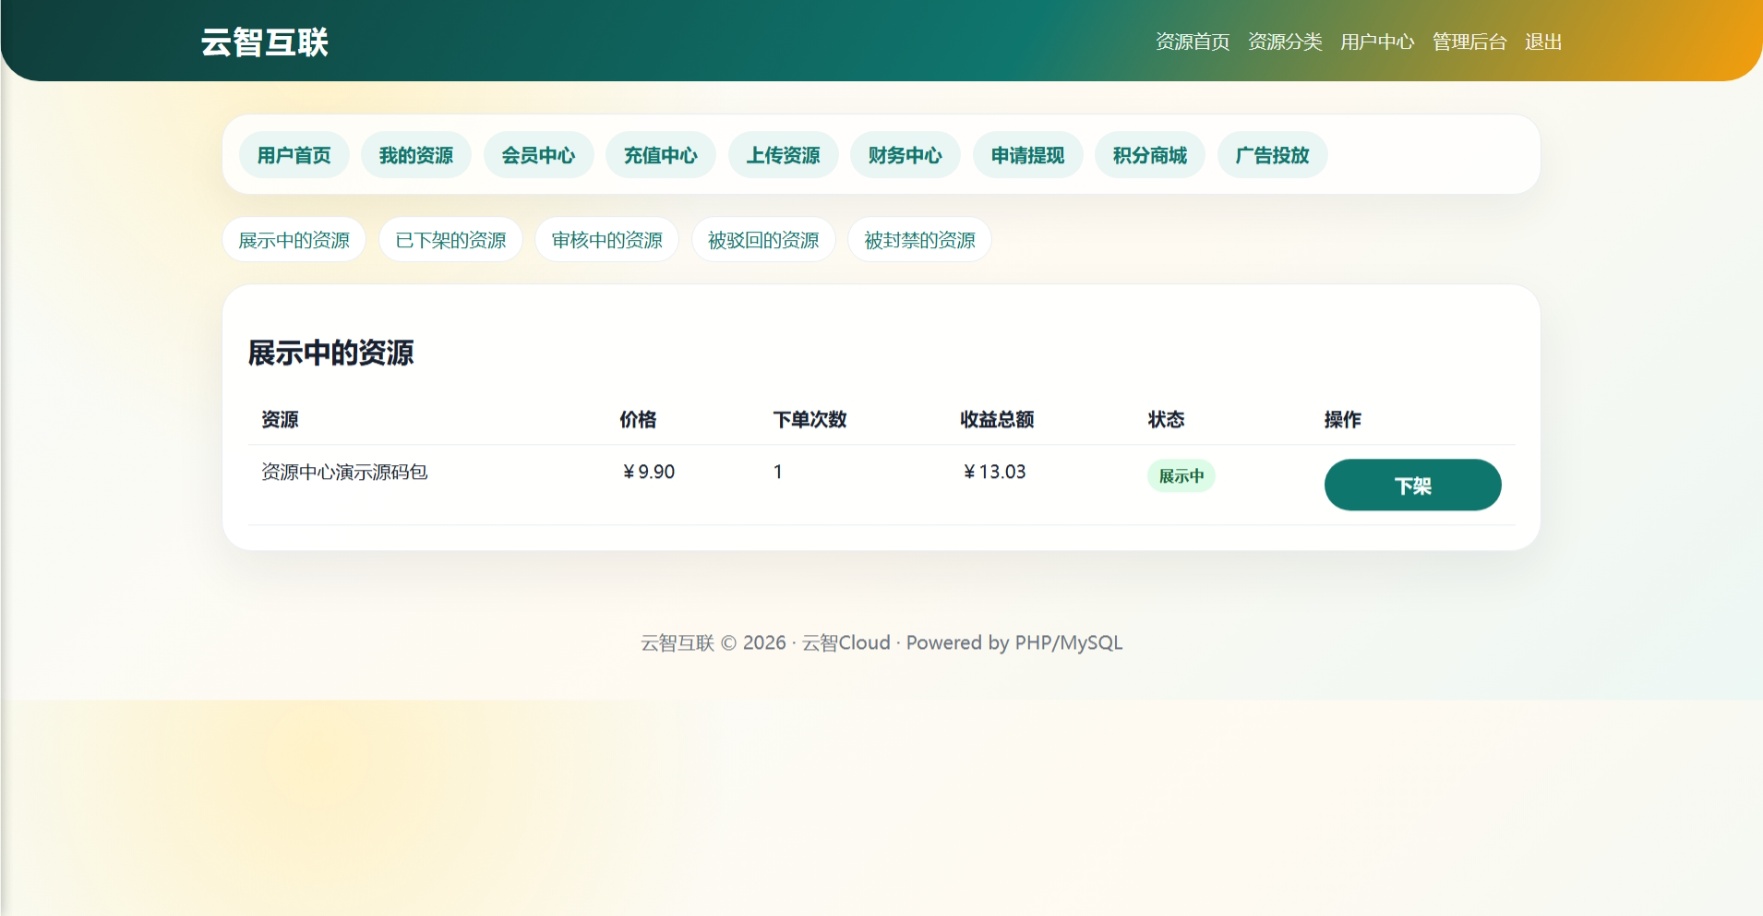Open 管理后台 from the header
Image resolution: width=1763 pixels, height=916 pixels.
click(x=1469, y=42)
